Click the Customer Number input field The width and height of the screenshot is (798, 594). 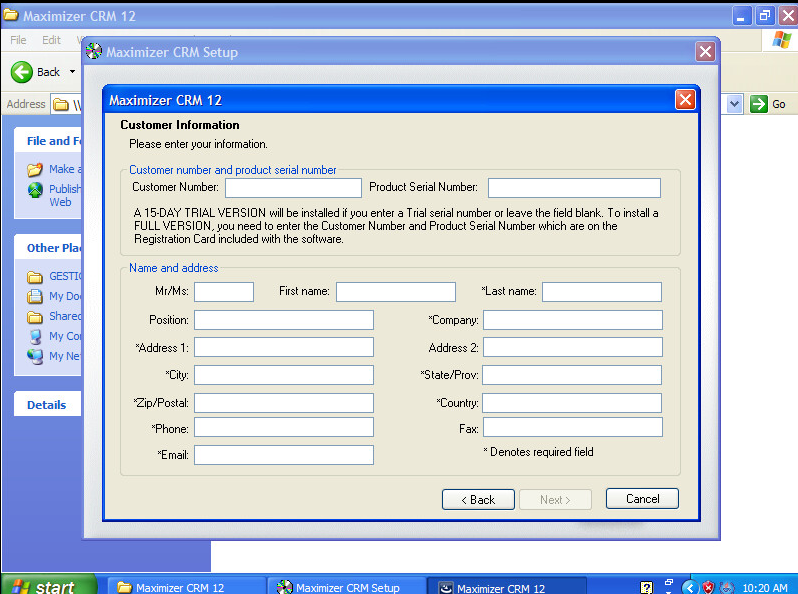click(x=293, y=188)
